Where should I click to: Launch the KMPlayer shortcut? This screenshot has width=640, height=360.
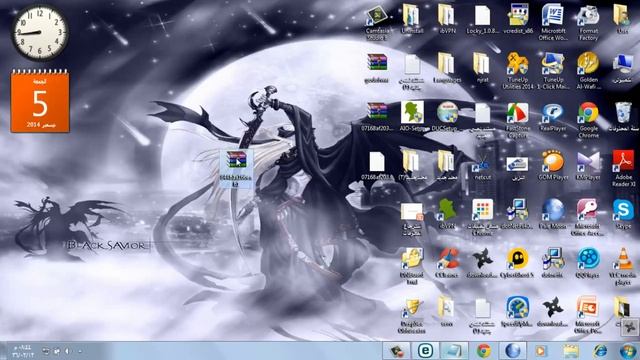click(x=588, y=166)
